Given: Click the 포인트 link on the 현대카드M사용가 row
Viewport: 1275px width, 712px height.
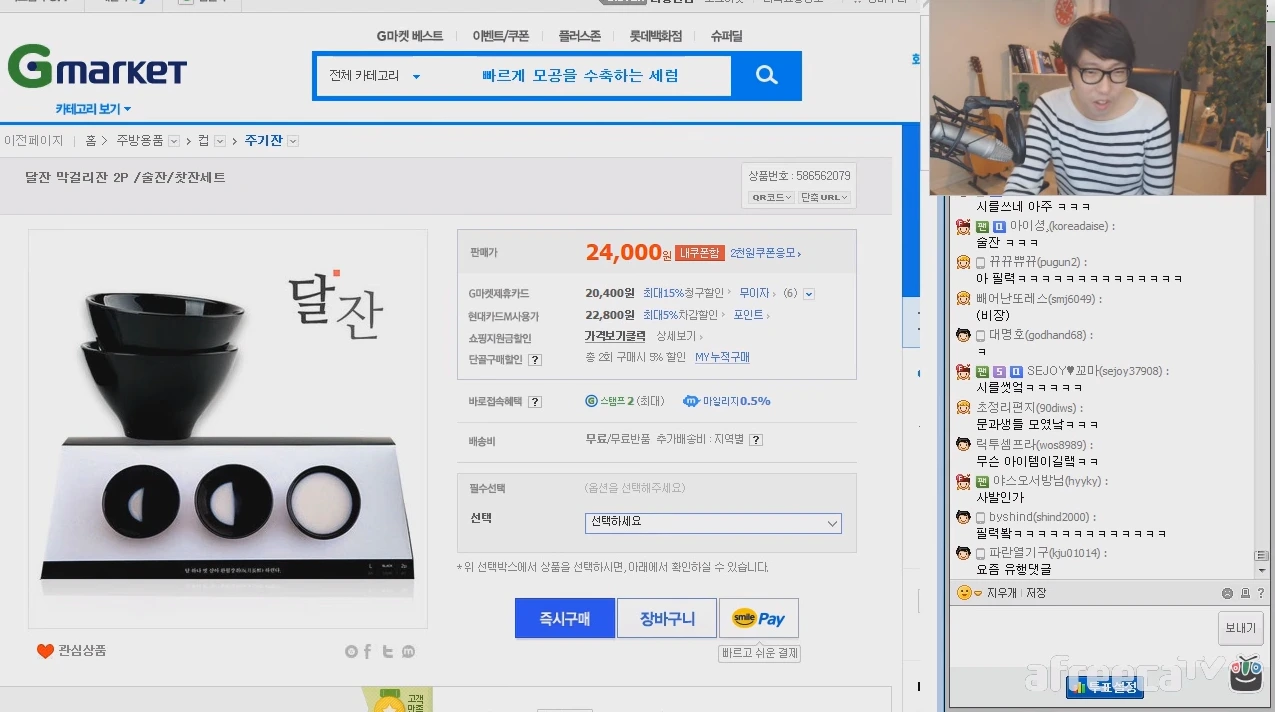Looking at the screenshot, I should 752,315.
